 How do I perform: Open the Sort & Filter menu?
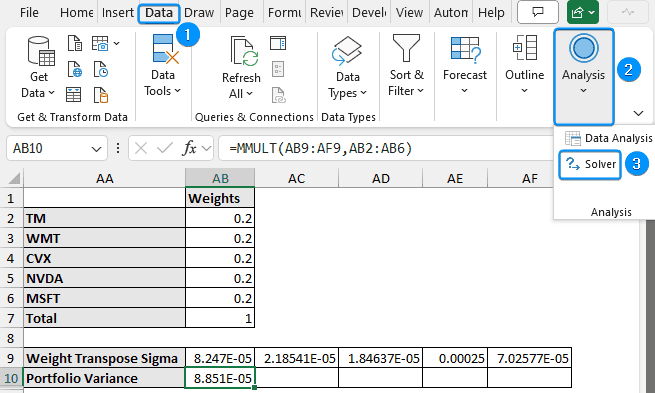click(x=406, y=66)
